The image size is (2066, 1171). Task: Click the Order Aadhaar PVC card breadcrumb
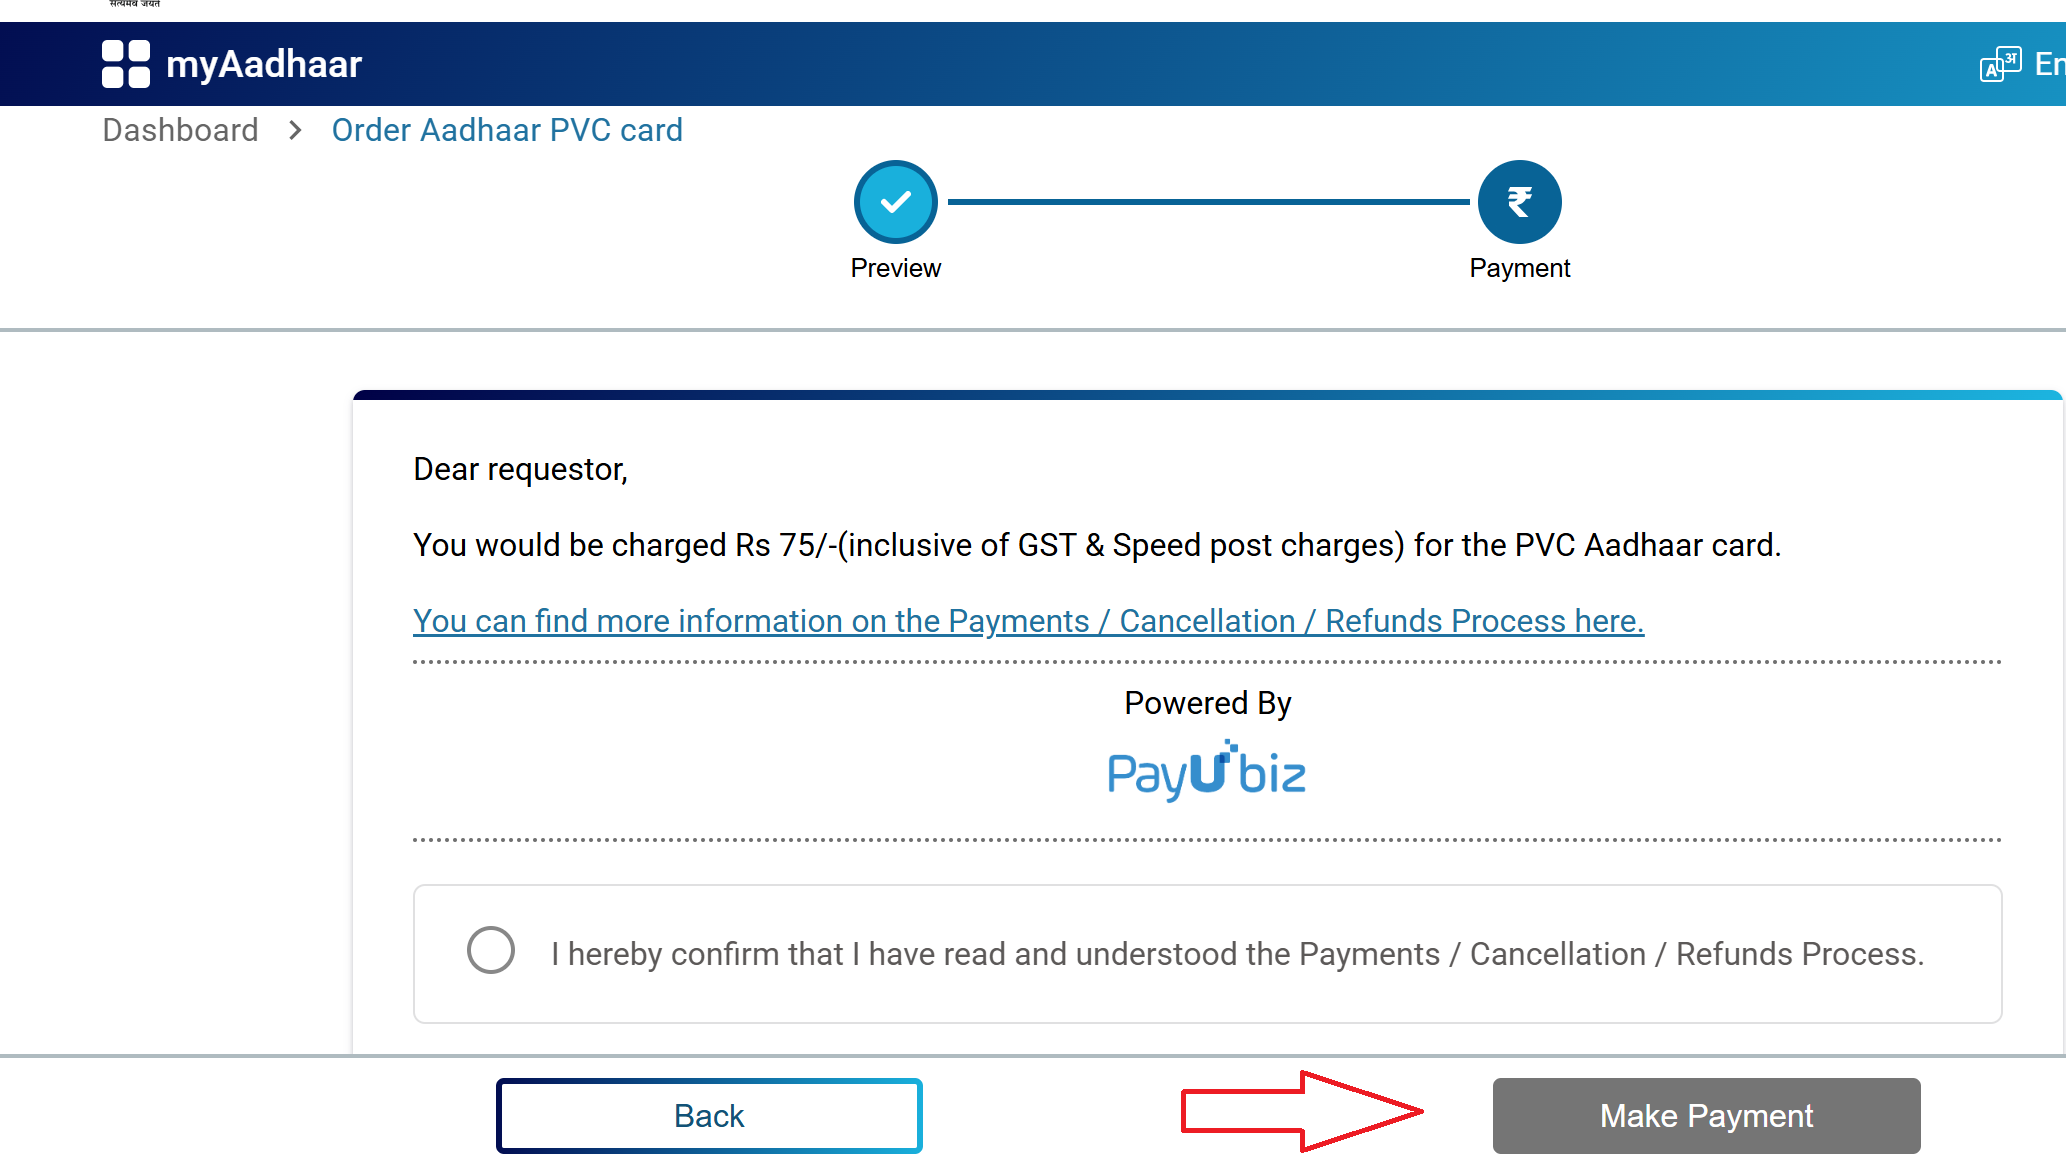click(507, 130)
